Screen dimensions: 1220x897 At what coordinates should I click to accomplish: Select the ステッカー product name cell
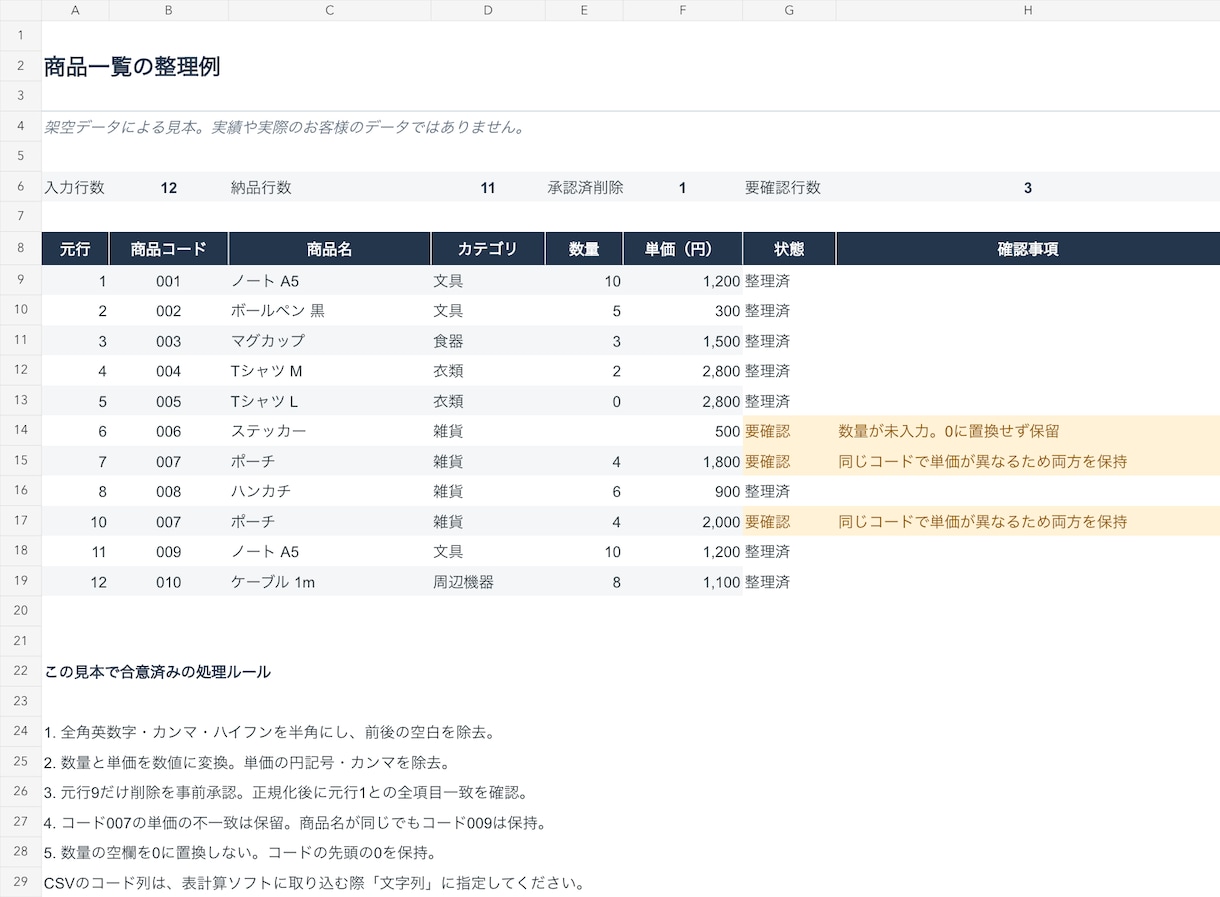point(330,431)
